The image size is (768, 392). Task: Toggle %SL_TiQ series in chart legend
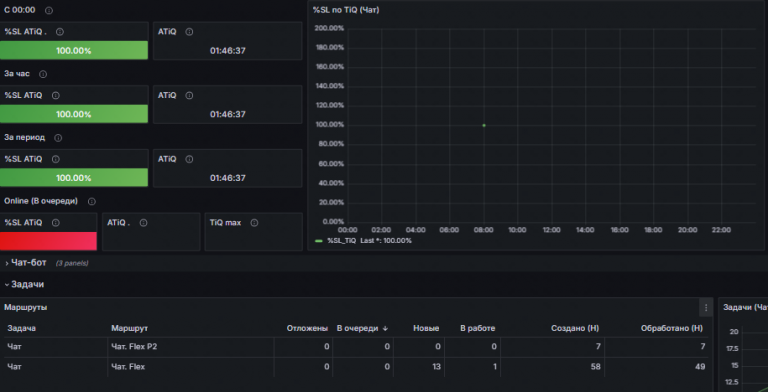342,241
